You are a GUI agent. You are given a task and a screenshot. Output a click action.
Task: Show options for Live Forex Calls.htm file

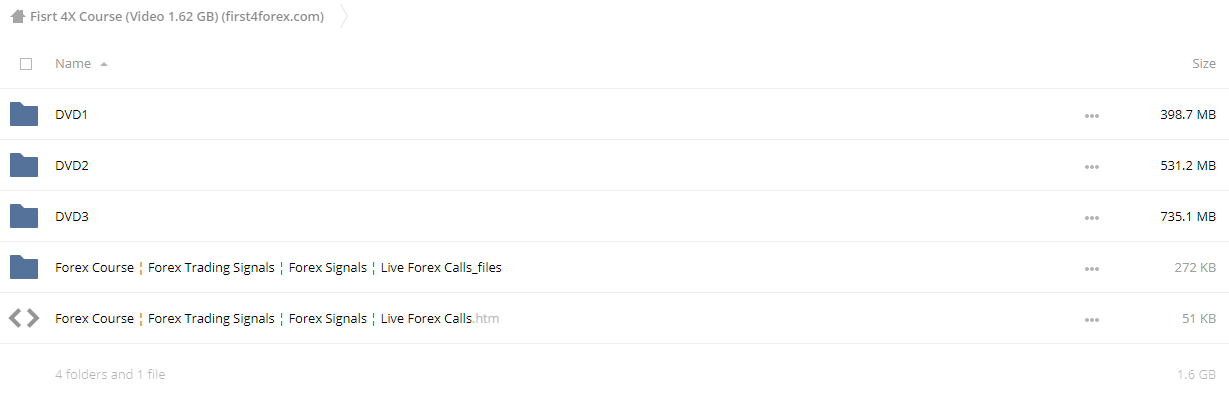[x=1091, y=320]
